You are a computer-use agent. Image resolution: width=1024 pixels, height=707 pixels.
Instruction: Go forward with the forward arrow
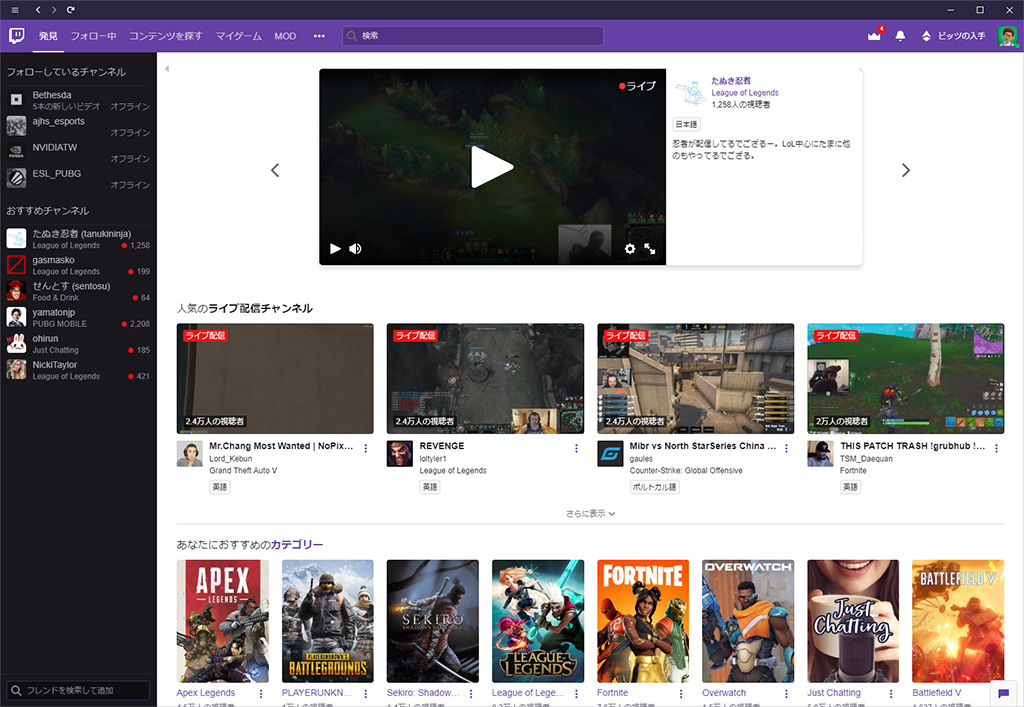point(54,10)
